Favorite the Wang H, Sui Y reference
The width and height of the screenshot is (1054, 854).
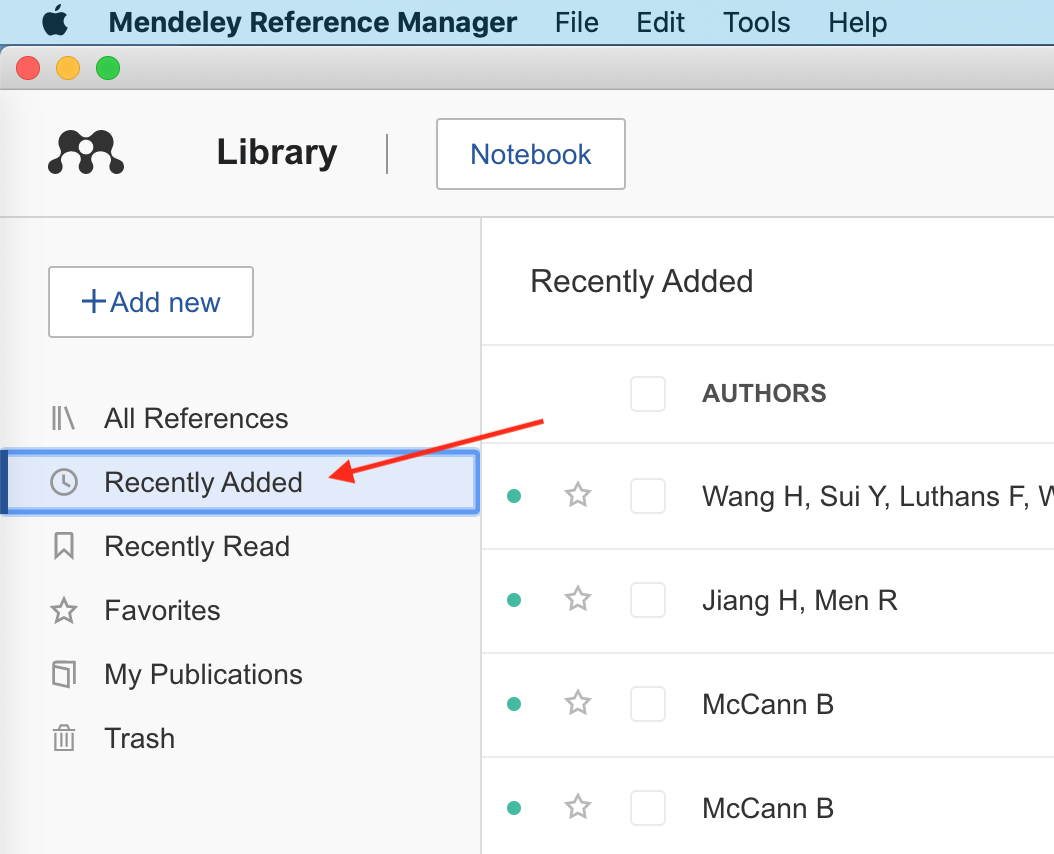click(578, 495)
